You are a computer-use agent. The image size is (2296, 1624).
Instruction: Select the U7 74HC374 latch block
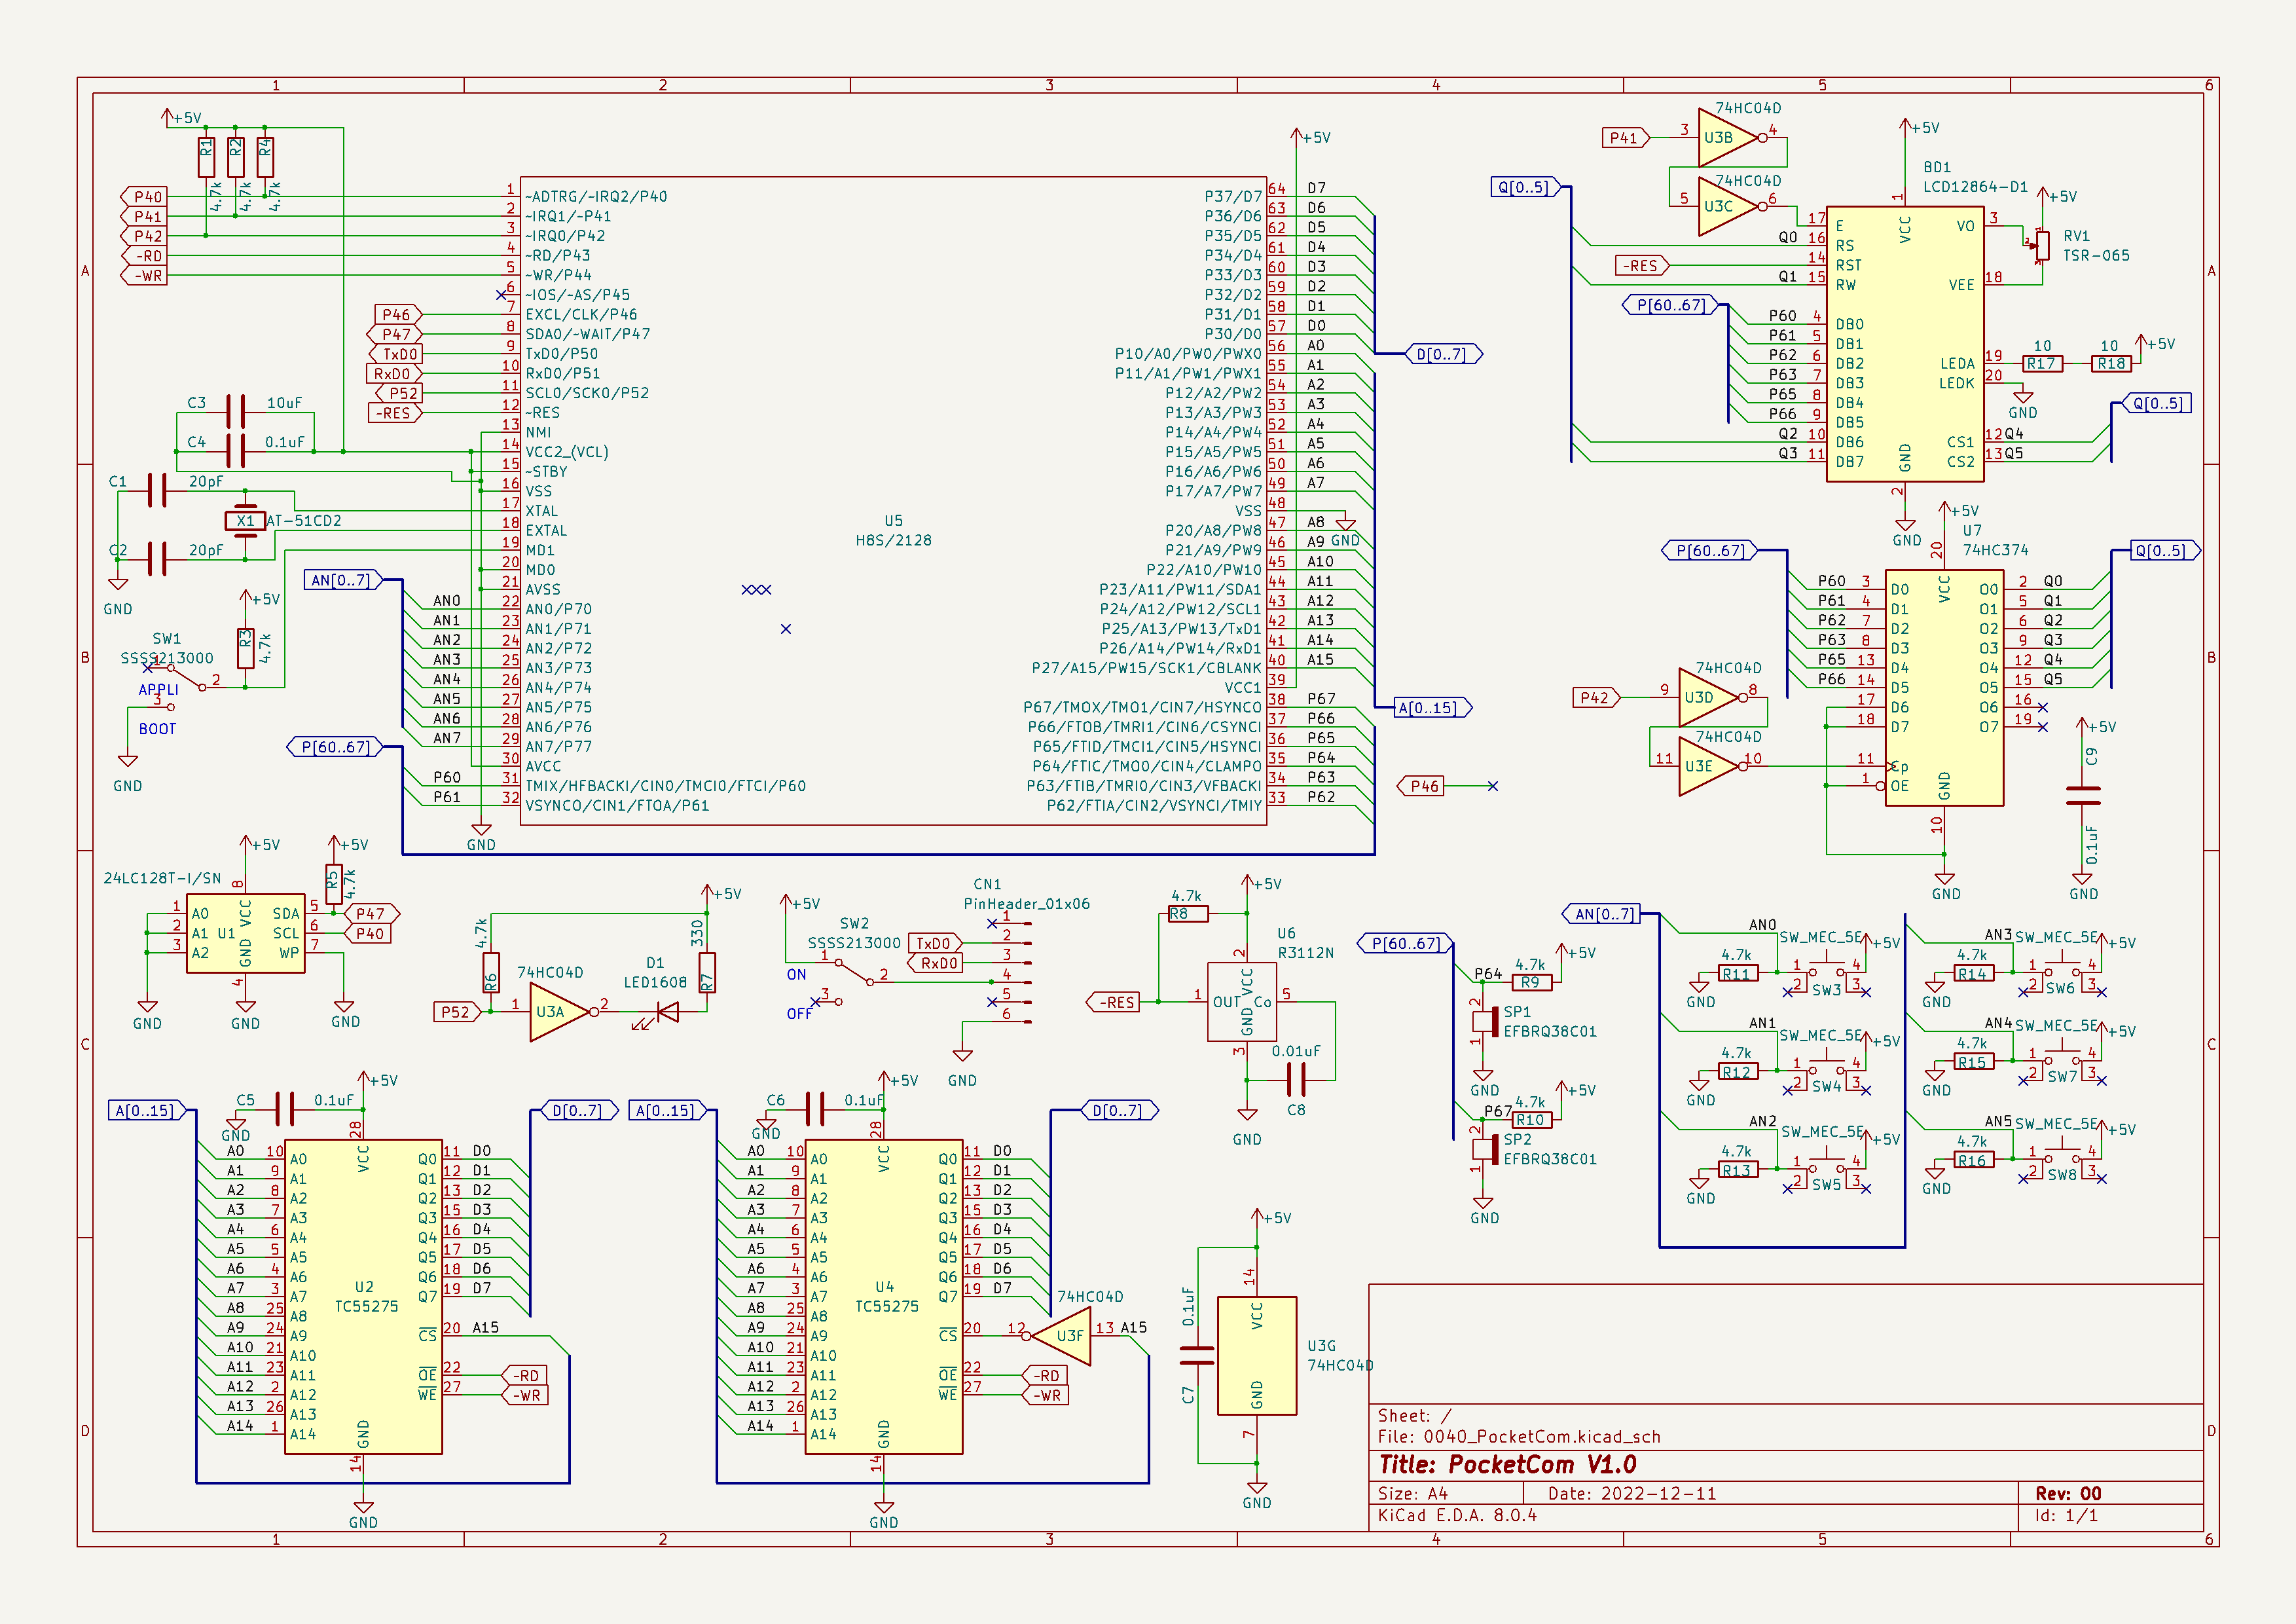(1943, 688)
